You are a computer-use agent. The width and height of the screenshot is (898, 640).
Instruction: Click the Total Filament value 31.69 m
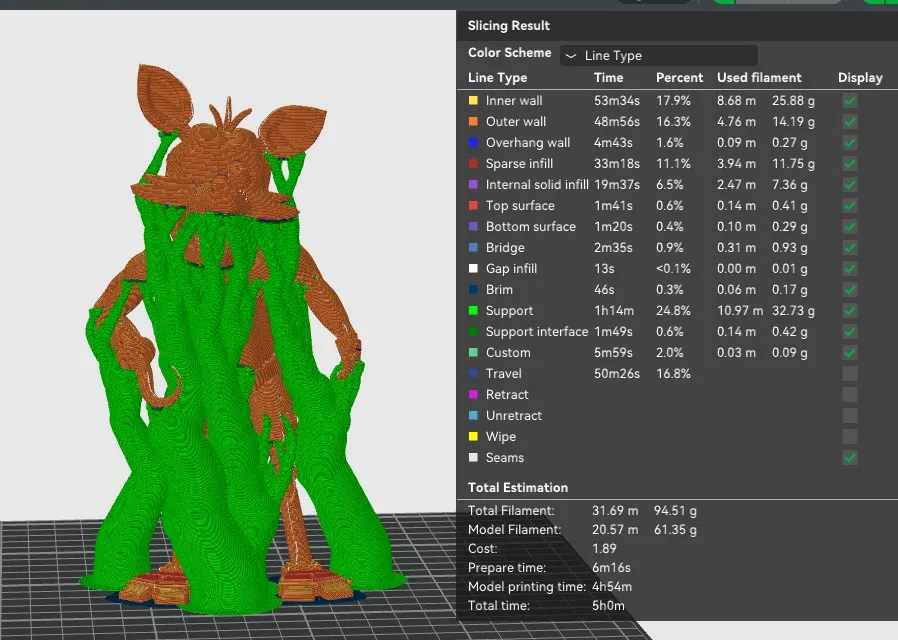point(615,511)
